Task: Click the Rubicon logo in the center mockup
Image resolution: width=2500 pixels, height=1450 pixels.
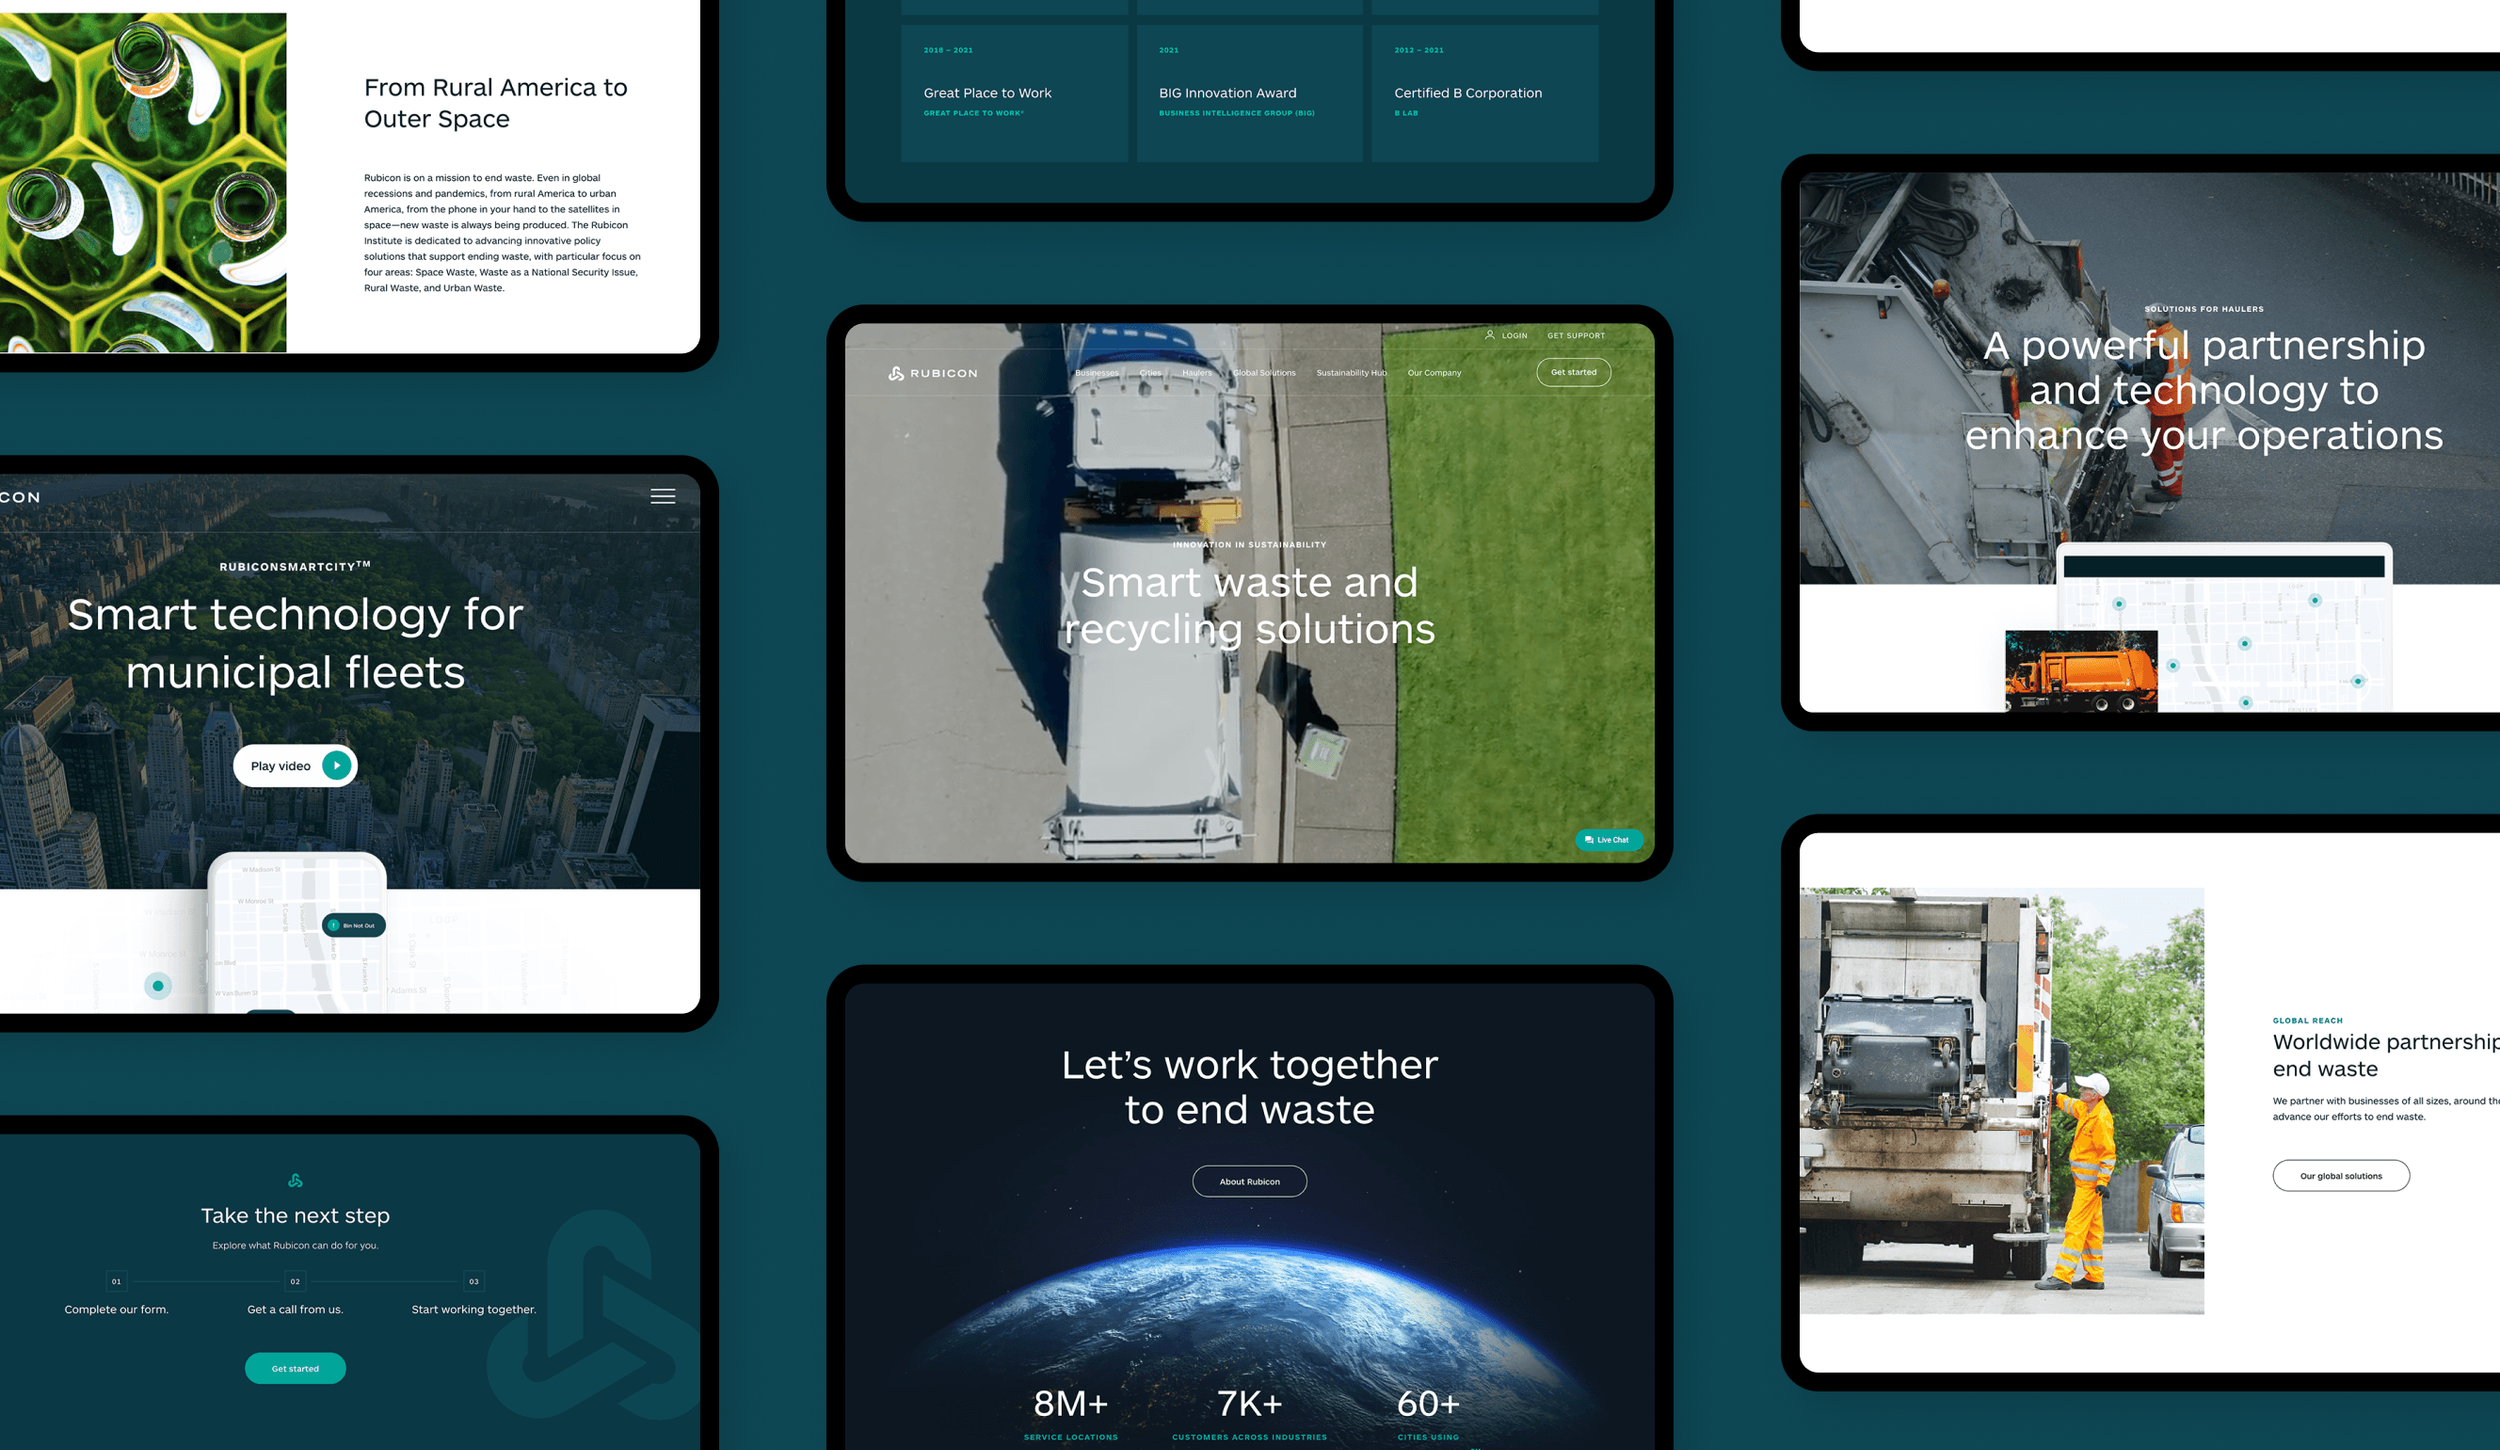Action: 932,373
